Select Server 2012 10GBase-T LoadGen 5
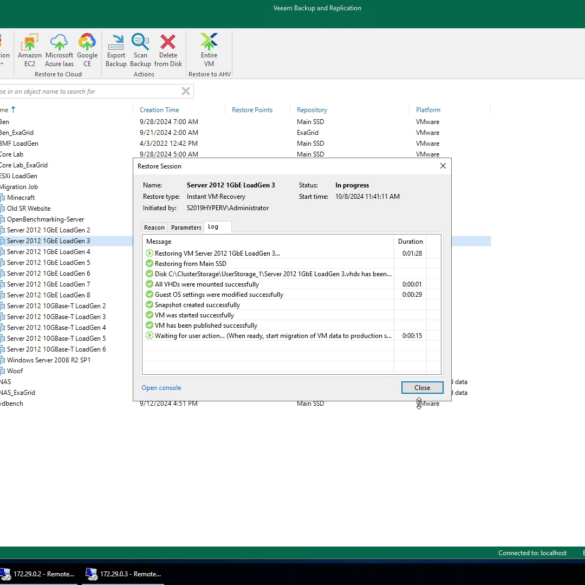The height and width of the screenshot is (585, 585). 56,338
